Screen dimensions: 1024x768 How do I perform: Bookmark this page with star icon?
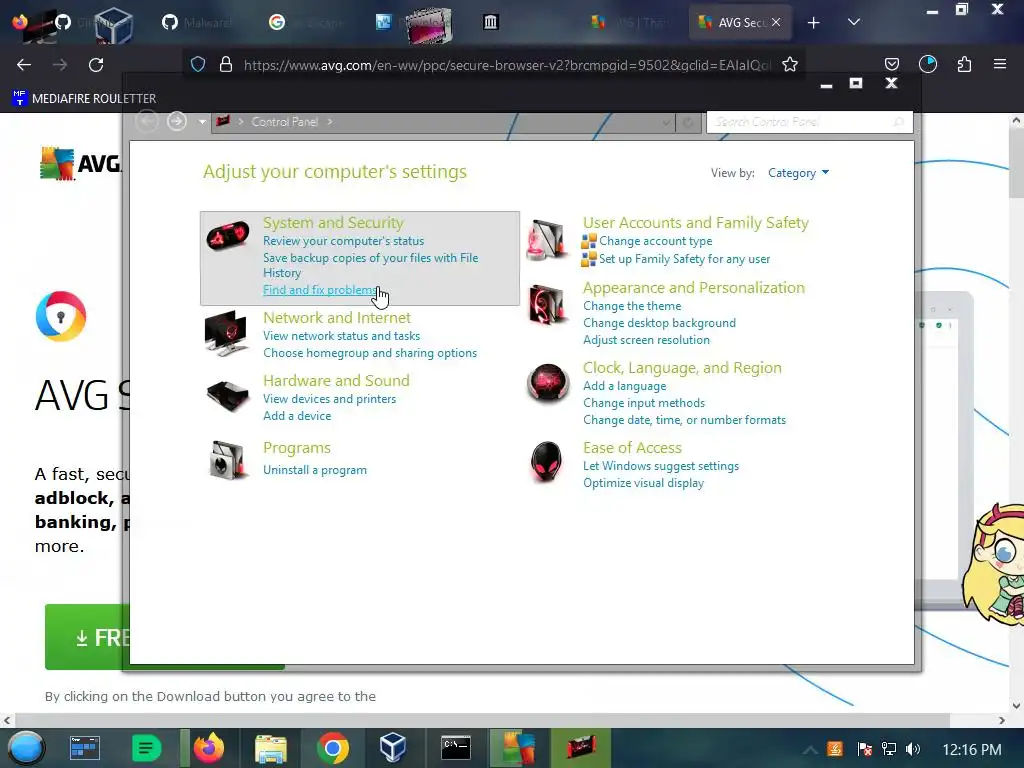(x=790, y=65)
